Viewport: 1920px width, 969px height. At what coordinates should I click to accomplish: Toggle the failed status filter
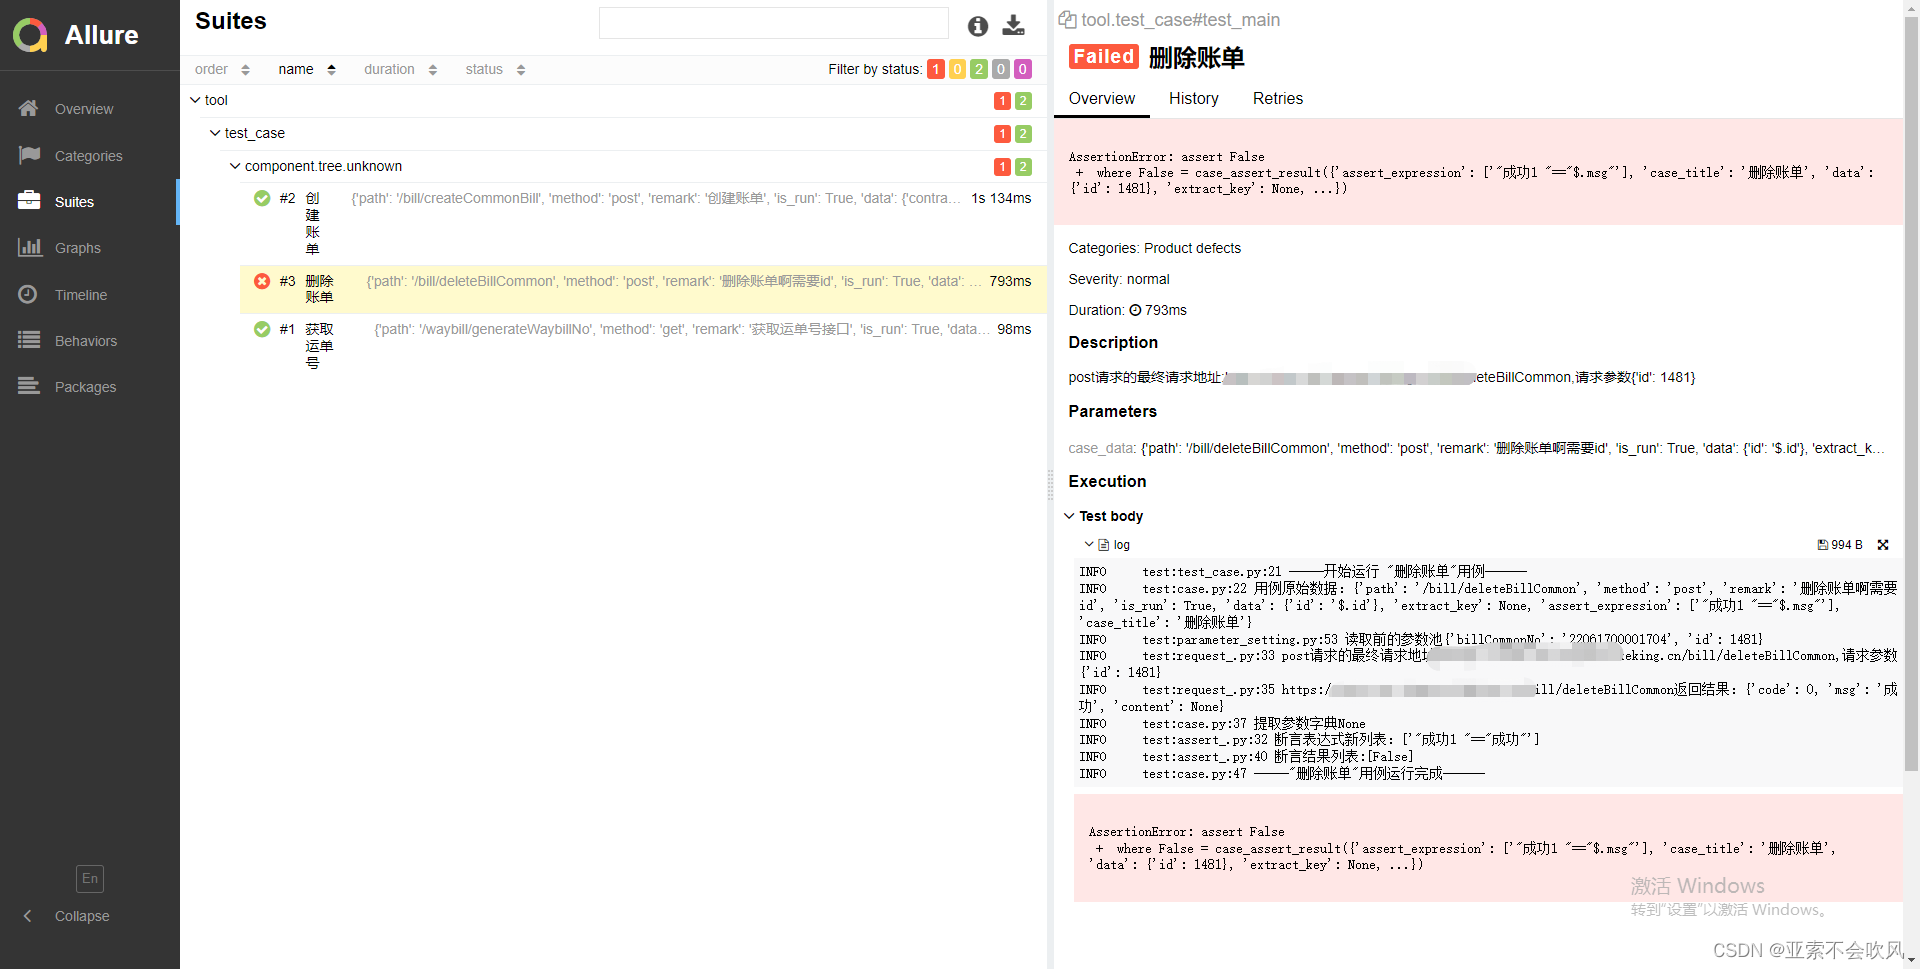coord(936,69)
